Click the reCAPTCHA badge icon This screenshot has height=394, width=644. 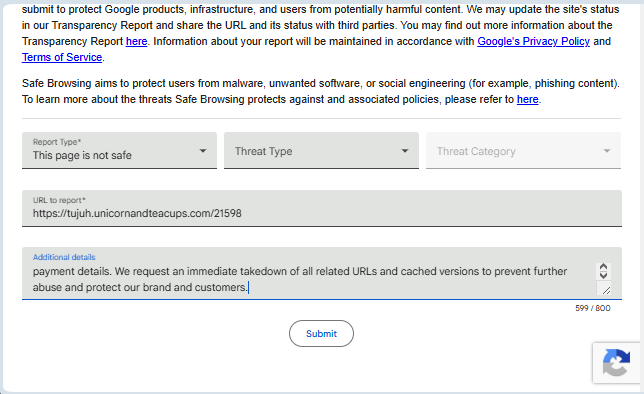tap(616, 363)
